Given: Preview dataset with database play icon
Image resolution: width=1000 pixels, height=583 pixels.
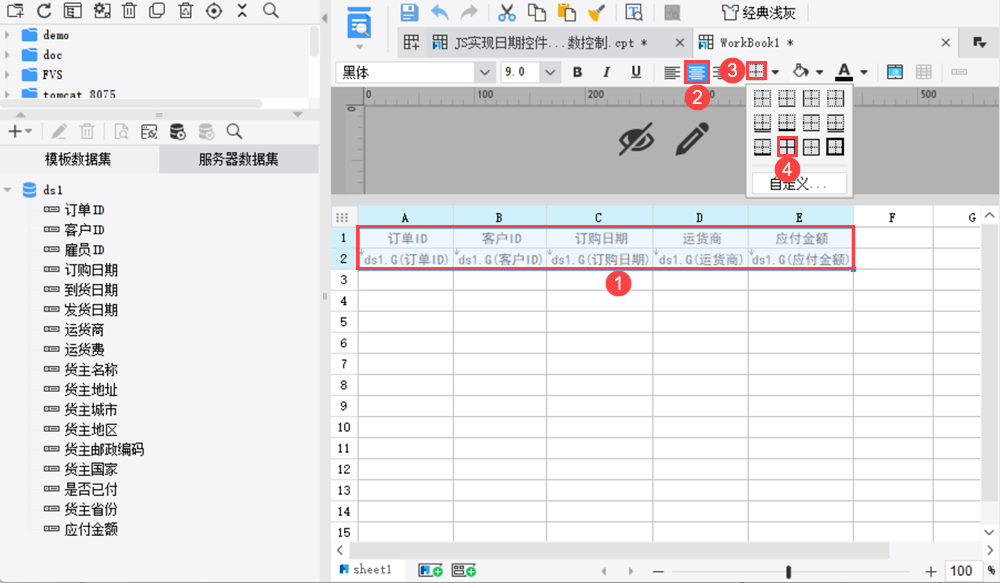Looking at the screenshot, I should tap(177, 131).
